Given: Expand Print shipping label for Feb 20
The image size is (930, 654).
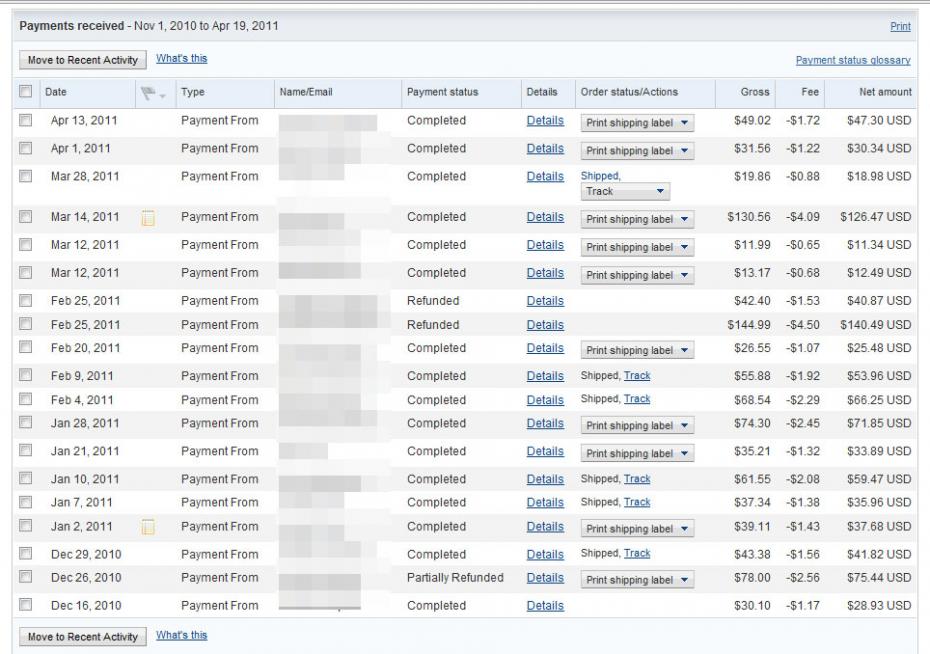Looking at the screenshot, I should pyautogui.click(x=637, y=350).
